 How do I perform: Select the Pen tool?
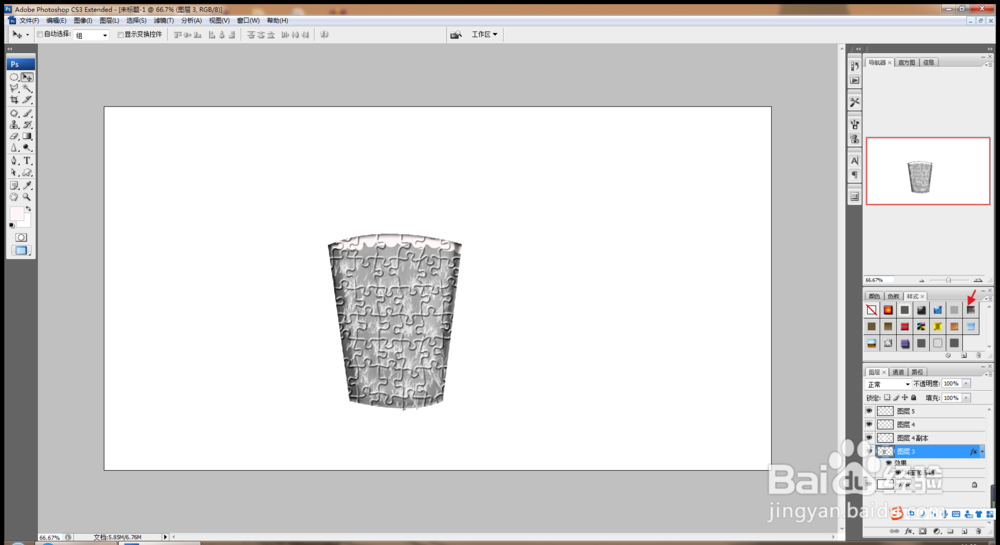point(14,161)
